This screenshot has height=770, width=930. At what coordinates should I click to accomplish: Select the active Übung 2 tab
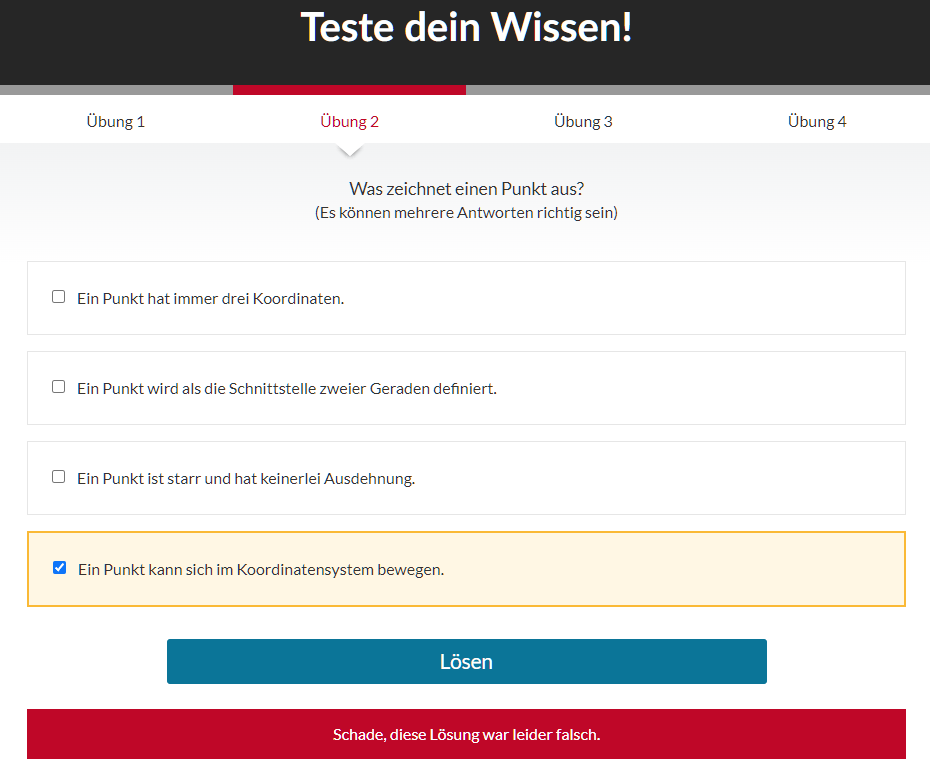tap(349, 121)
